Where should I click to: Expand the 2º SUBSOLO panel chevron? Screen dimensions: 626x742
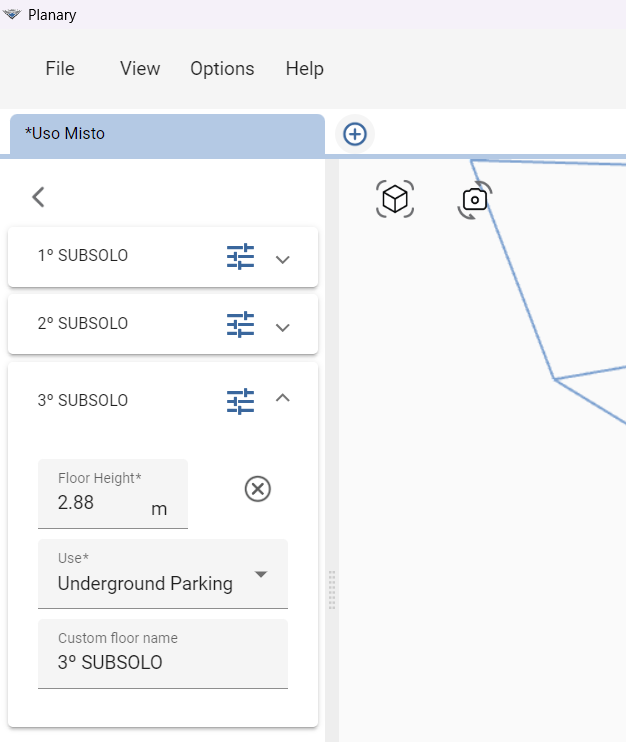(282, 327)
